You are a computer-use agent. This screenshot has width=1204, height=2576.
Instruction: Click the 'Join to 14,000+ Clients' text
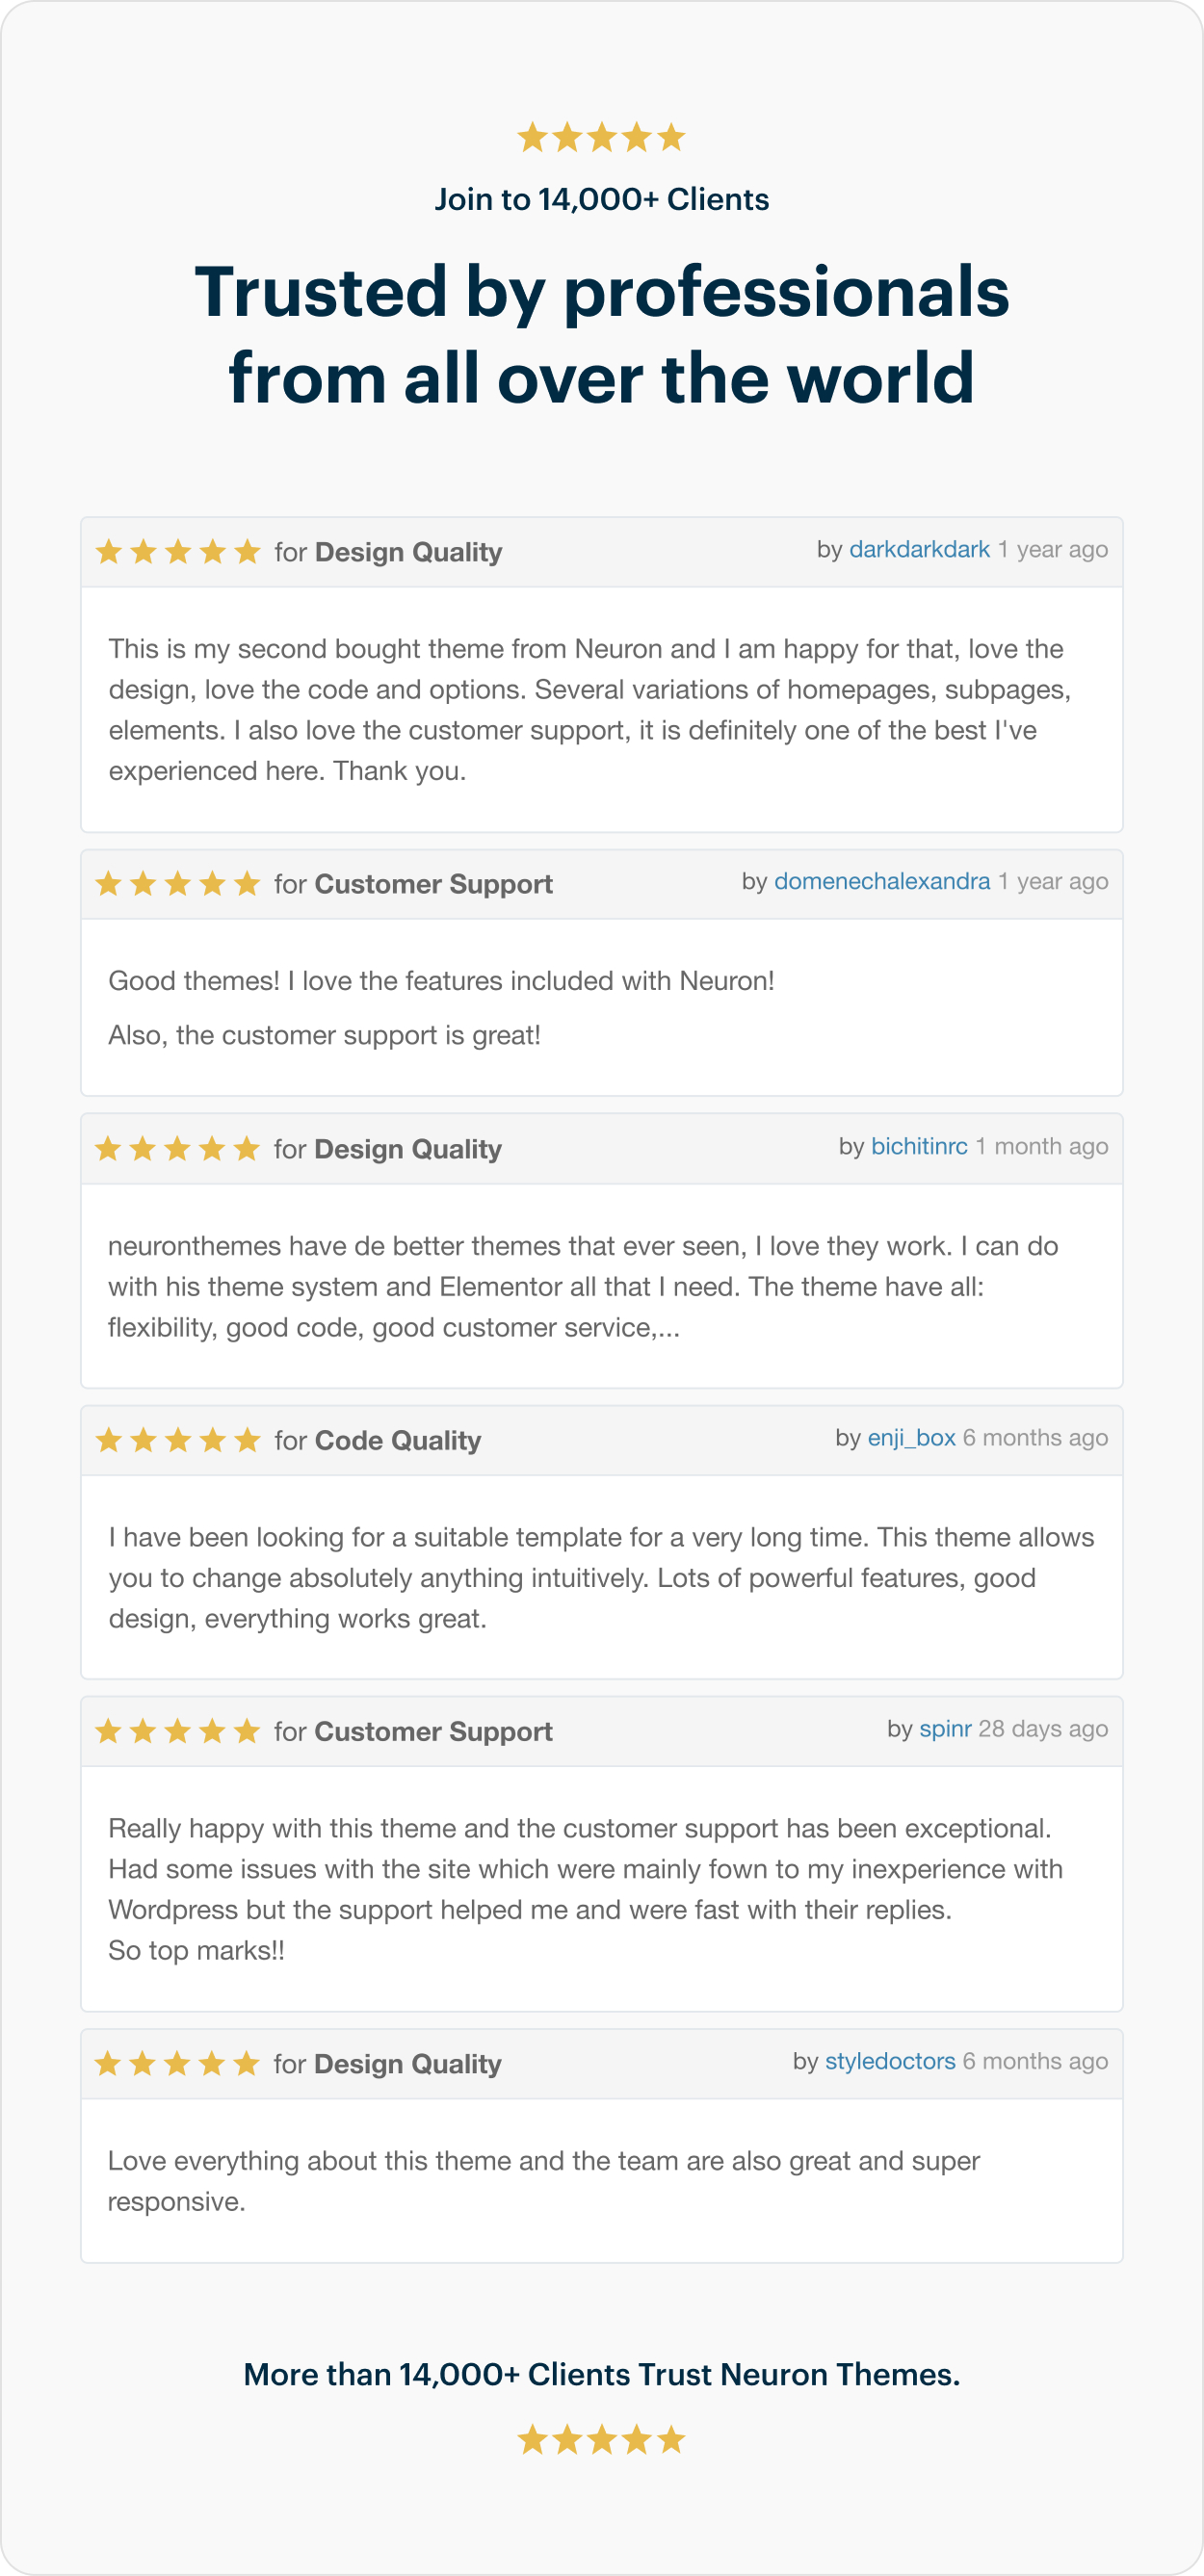601,200
